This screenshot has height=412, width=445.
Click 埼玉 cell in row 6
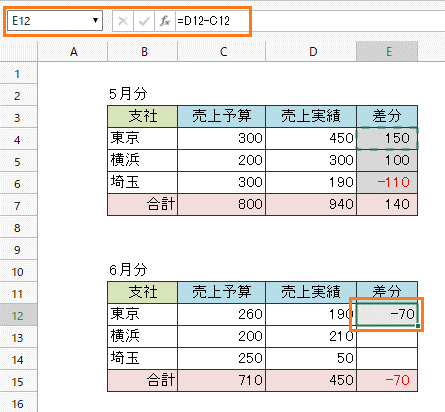point(143,182)
